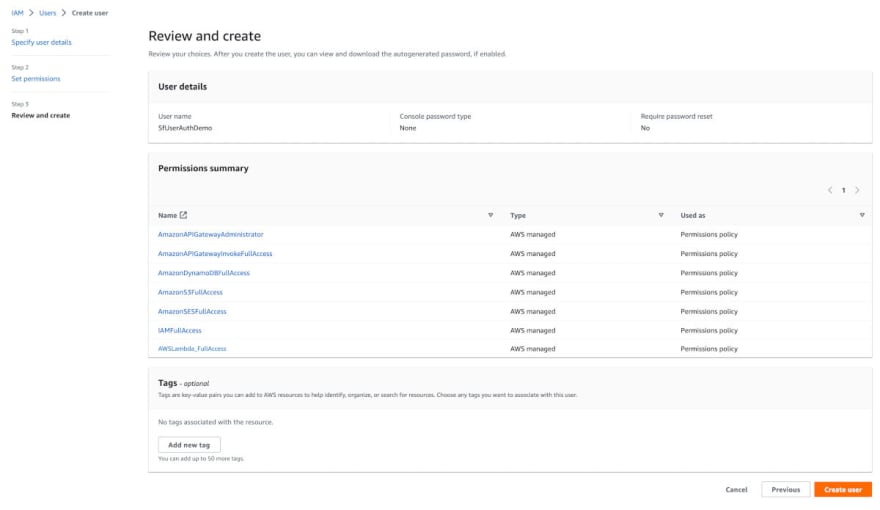880x510 pixels.
Task: Select page 1 of permissions summary
Action: click(x=844, y=190)
